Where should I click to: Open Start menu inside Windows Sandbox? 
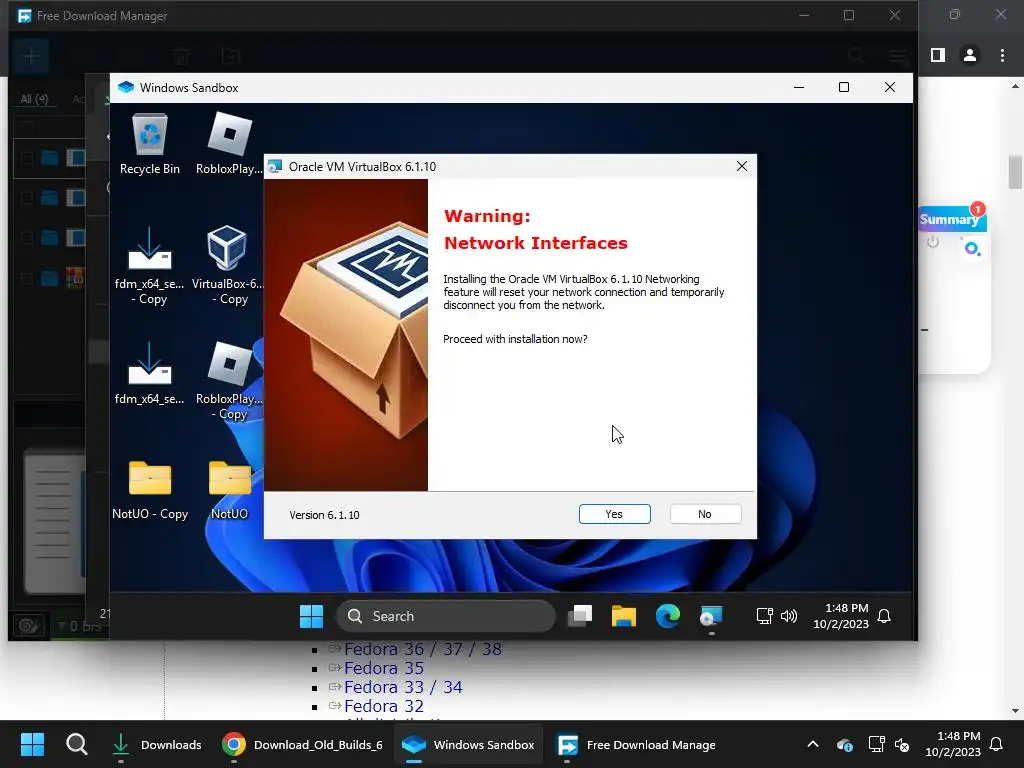312,616
